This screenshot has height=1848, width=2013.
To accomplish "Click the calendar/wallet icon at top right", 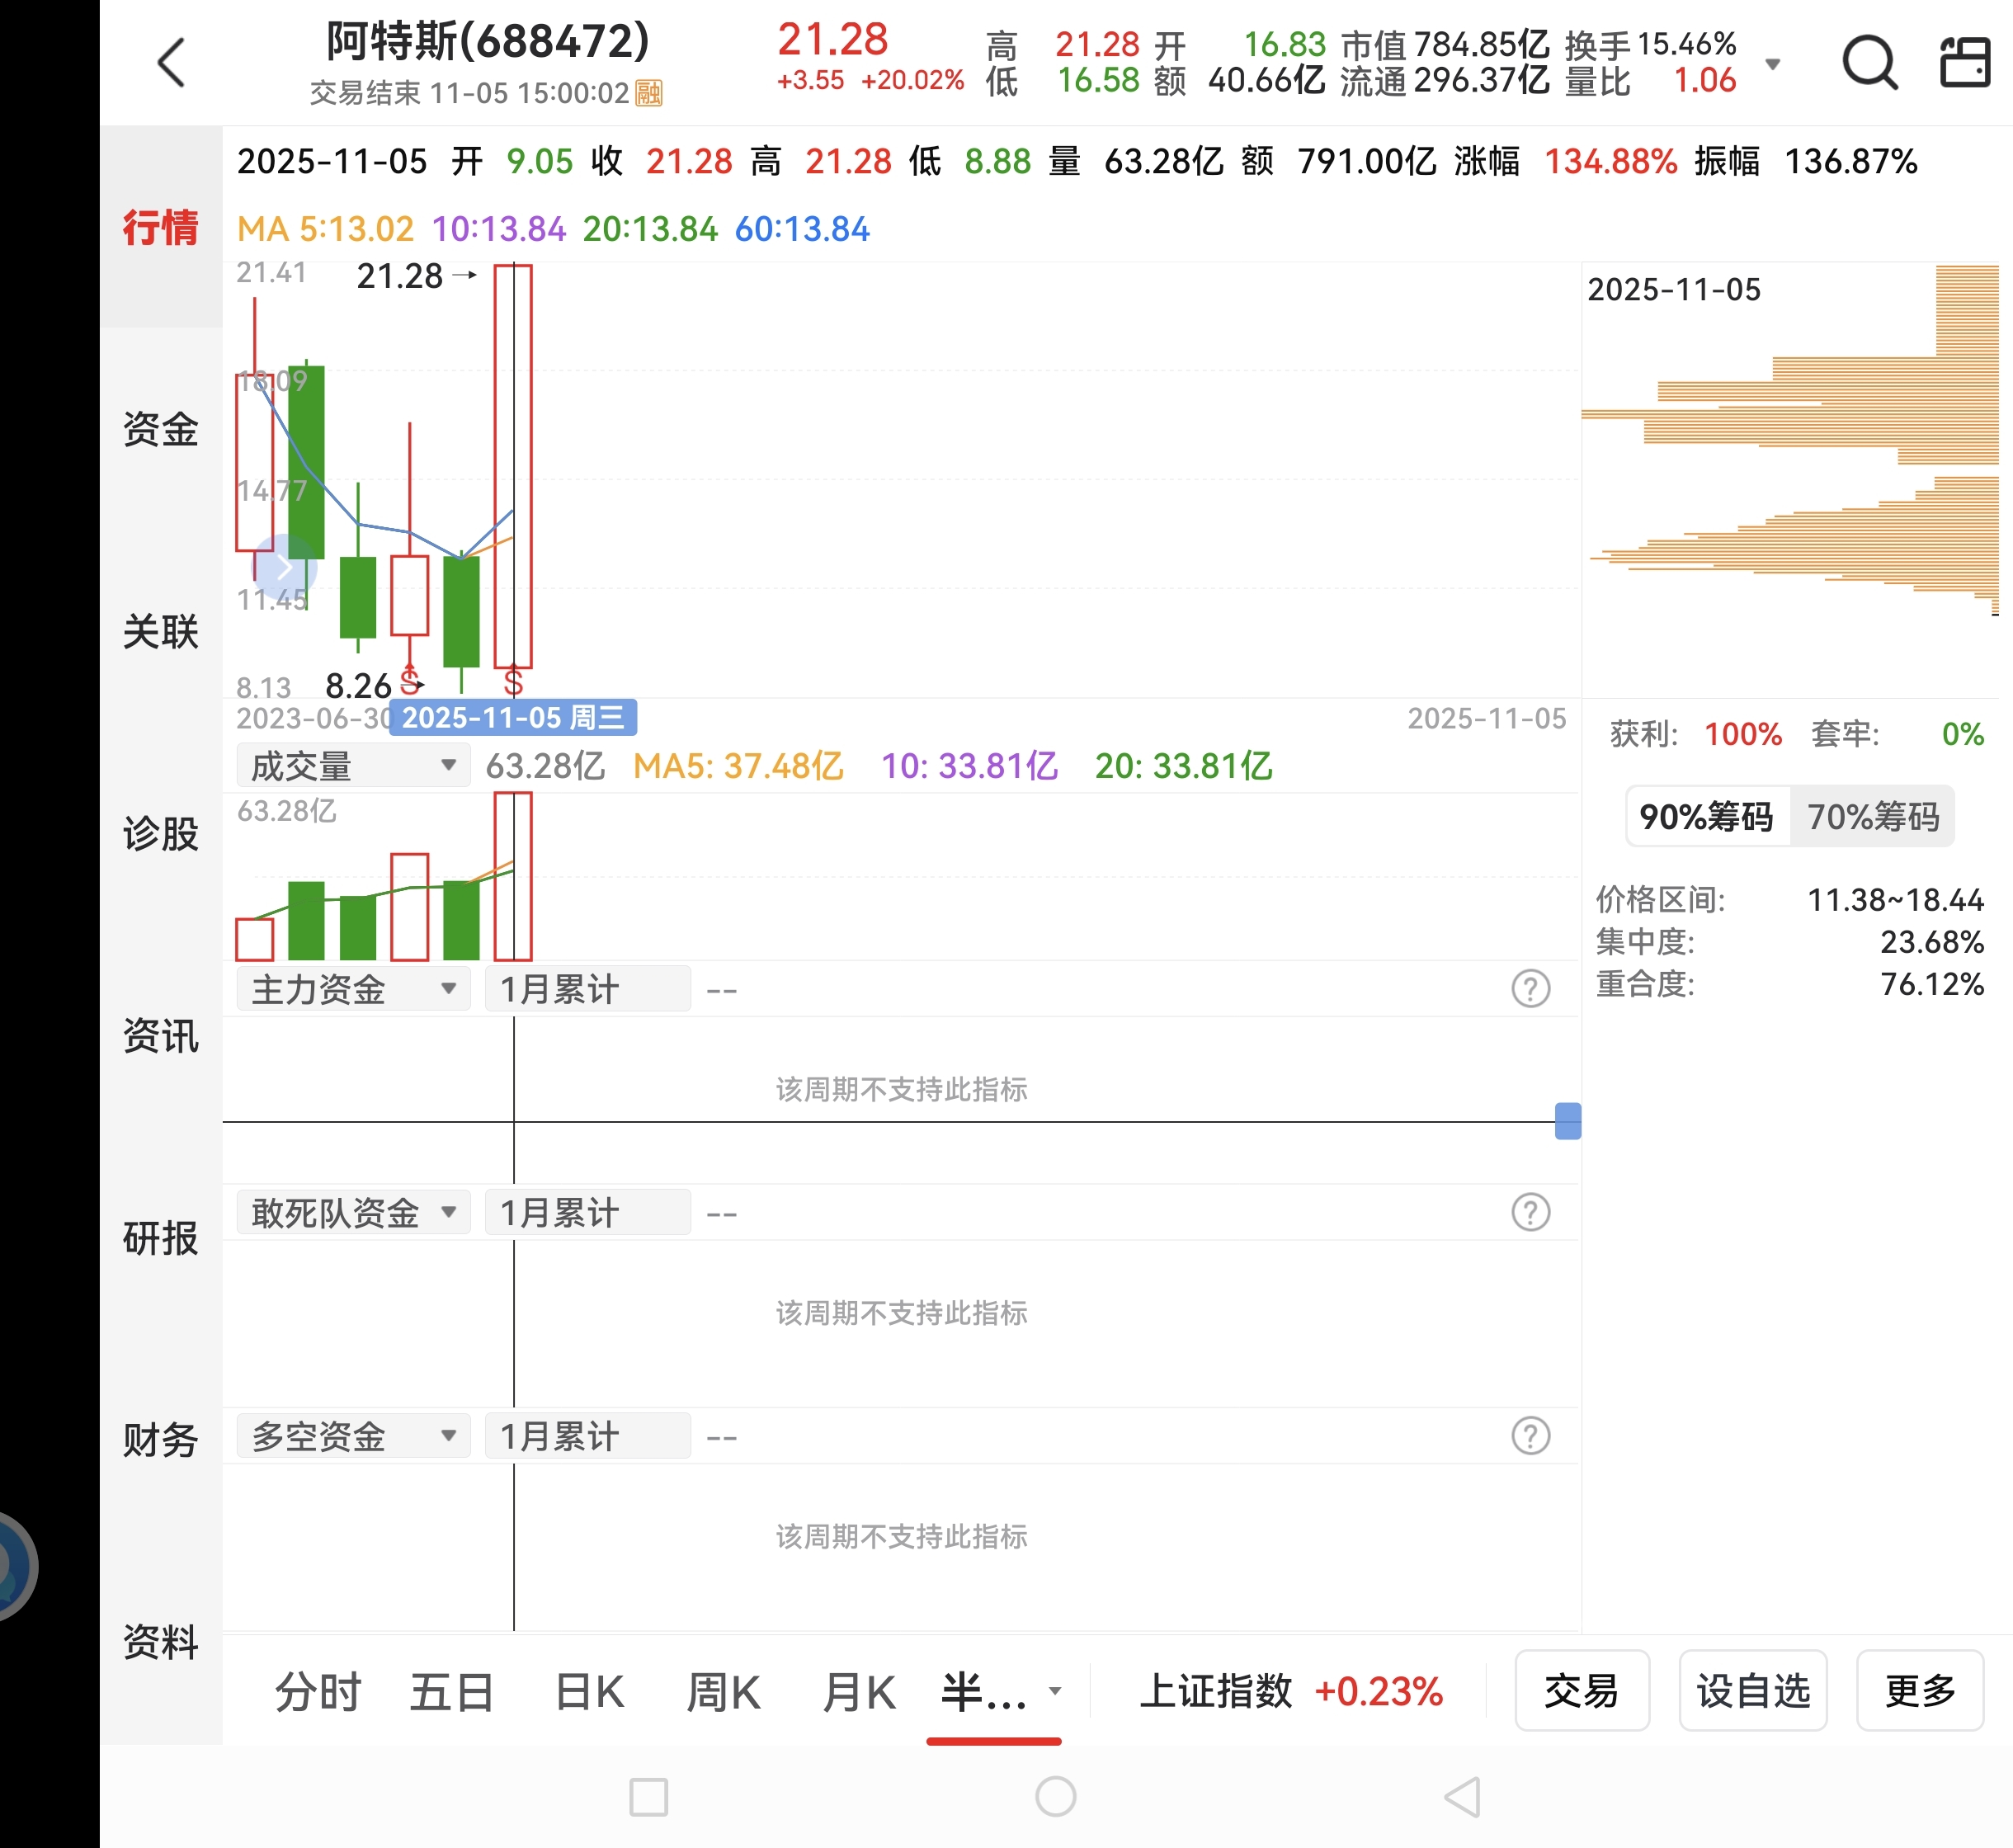I will coord(1965,63).
